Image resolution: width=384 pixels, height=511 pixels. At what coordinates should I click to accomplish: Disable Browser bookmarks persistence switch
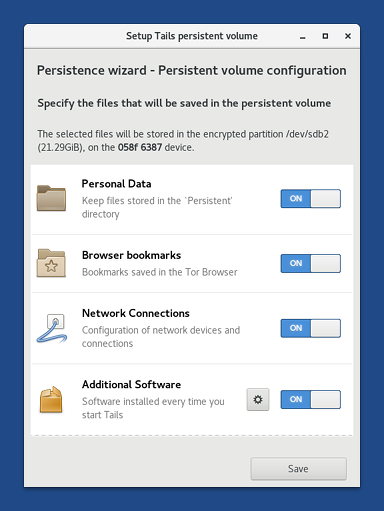[x=311, y=263]
